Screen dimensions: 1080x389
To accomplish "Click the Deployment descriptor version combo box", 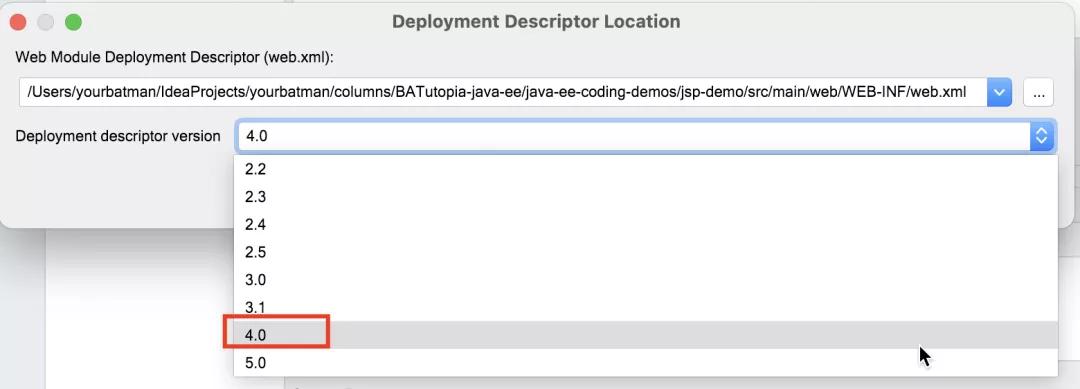I will [x=645, y=136].
